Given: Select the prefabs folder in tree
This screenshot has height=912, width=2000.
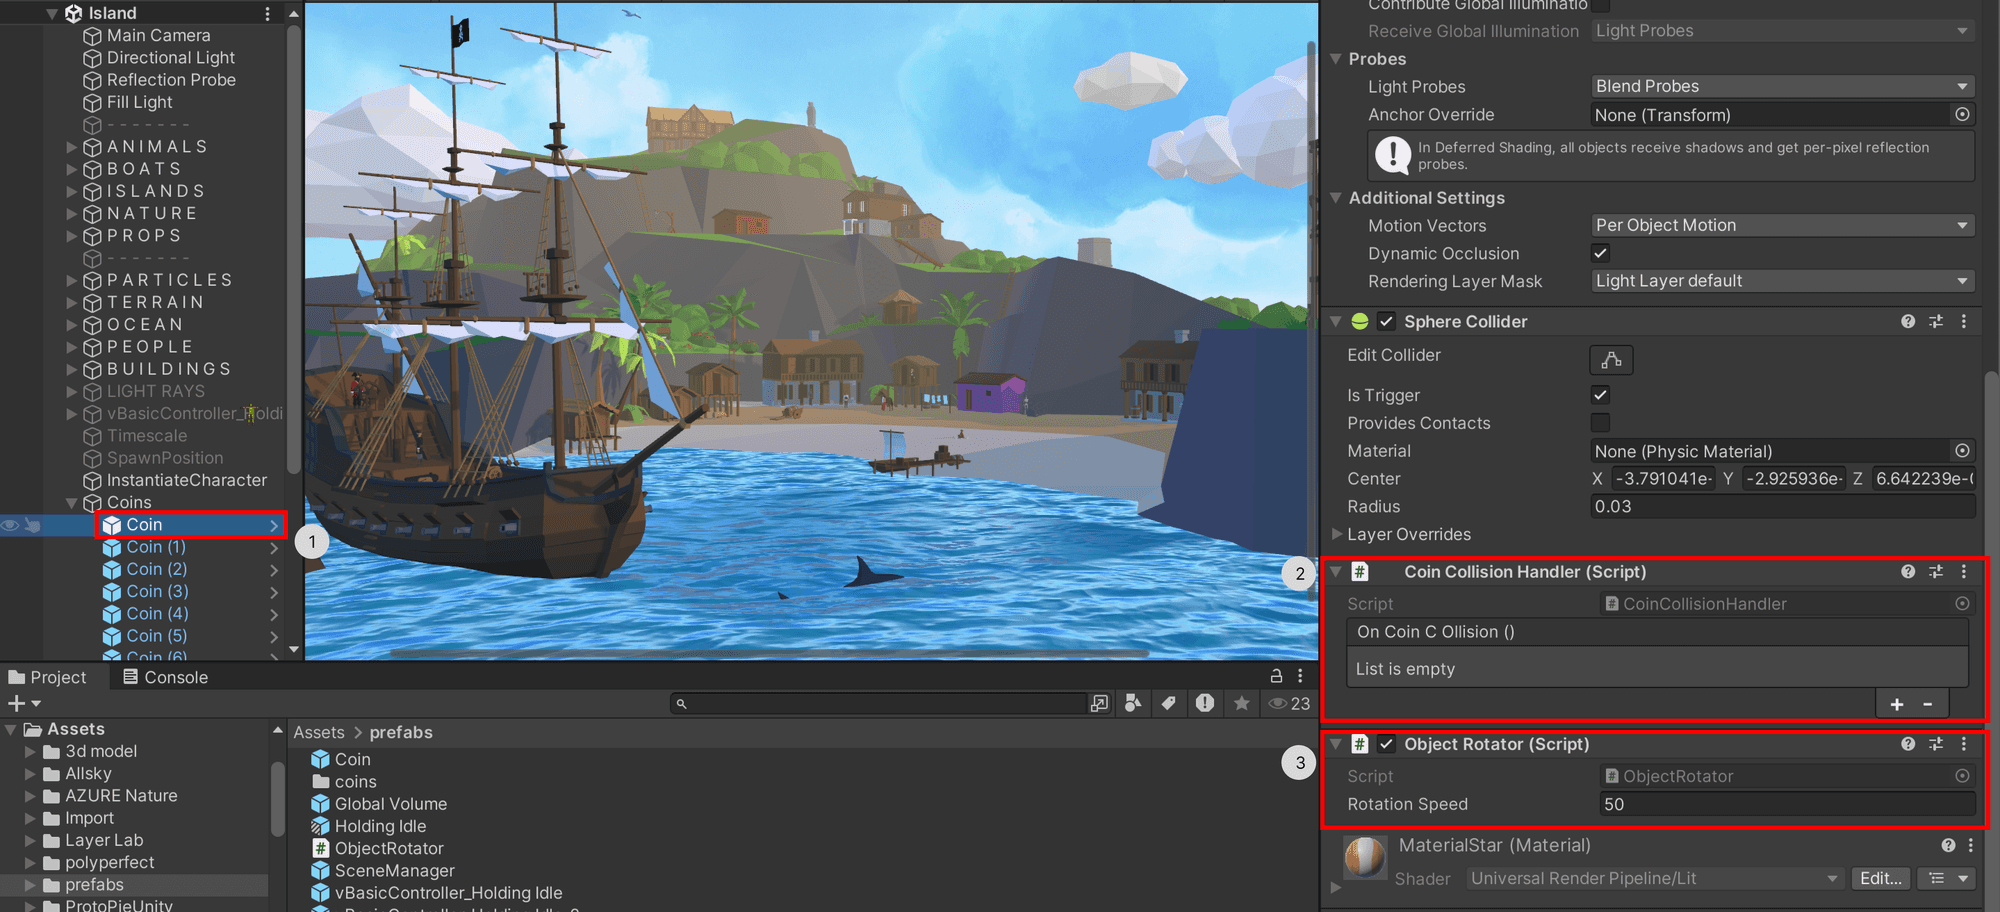Looking at the screenshot, I should [x=94, y=885].
